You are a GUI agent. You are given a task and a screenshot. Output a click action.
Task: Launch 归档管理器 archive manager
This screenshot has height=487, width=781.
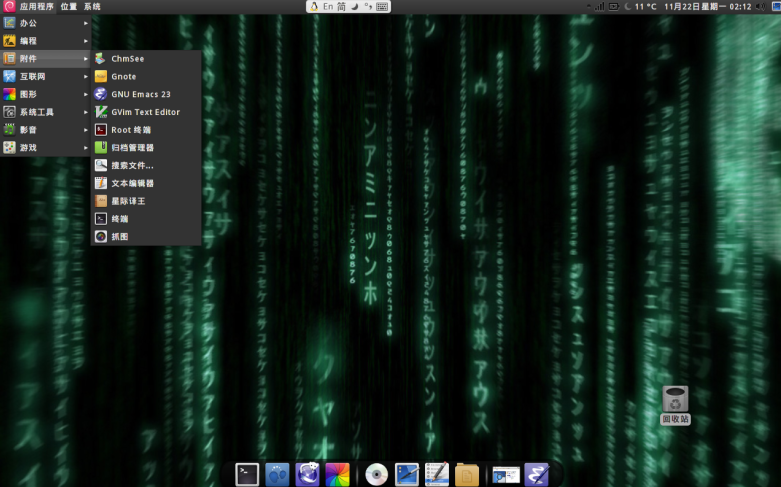click(146, 147)
